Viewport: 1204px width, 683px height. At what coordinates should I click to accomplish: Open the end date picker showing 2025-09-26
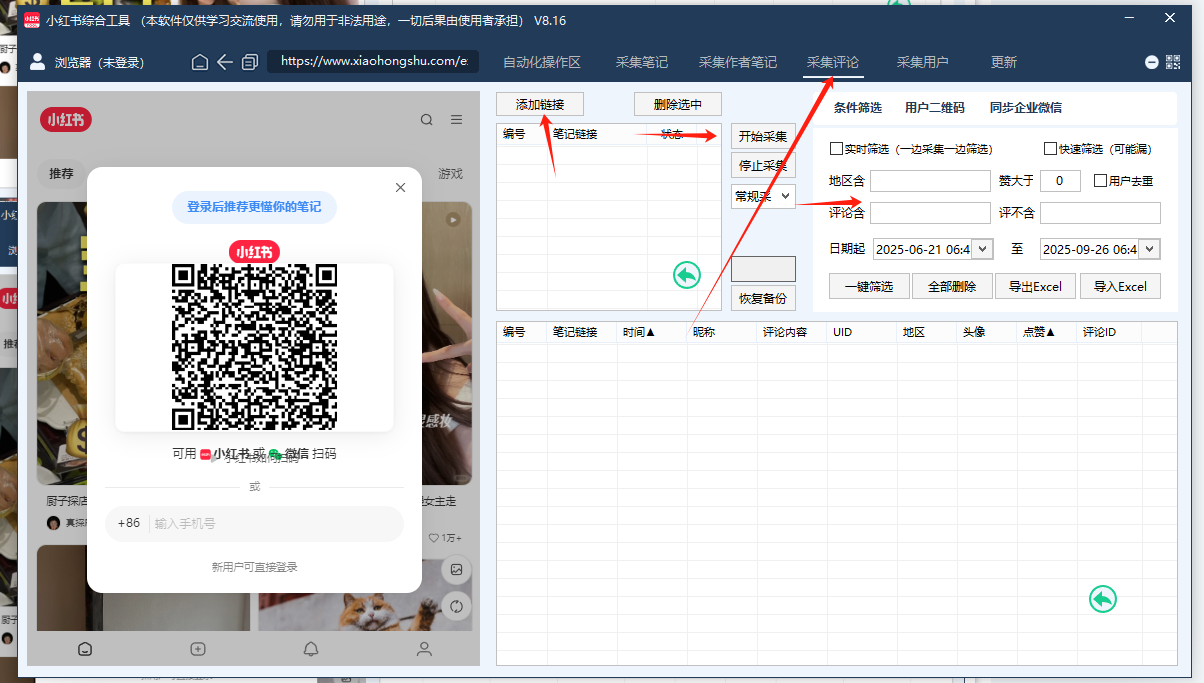[x=1150, y=249]
